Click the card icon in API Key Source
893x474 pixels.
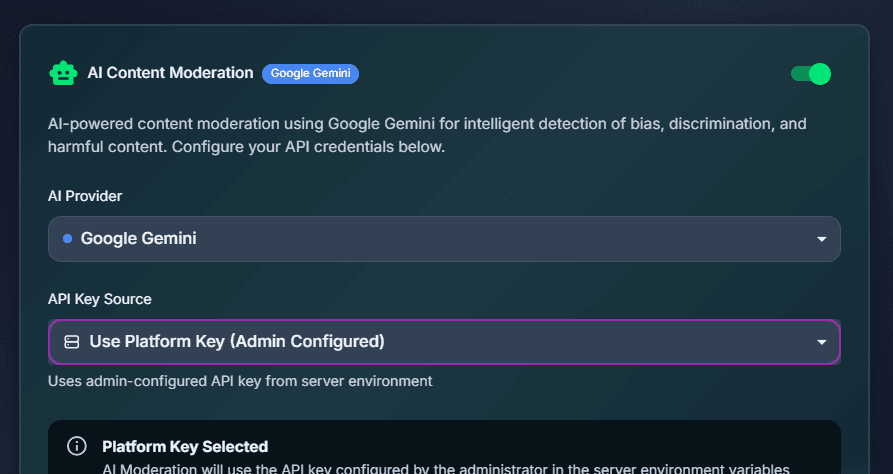click(71, 342)
